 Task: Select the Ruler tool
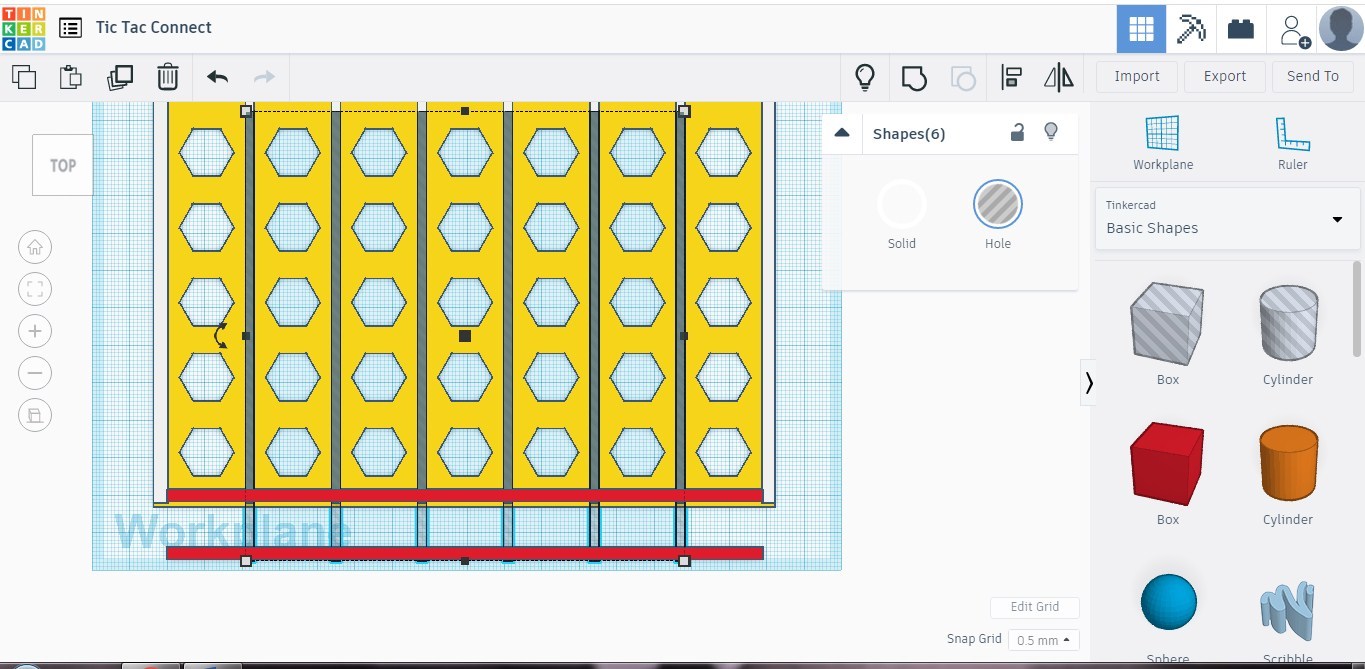pos(1292,143)
